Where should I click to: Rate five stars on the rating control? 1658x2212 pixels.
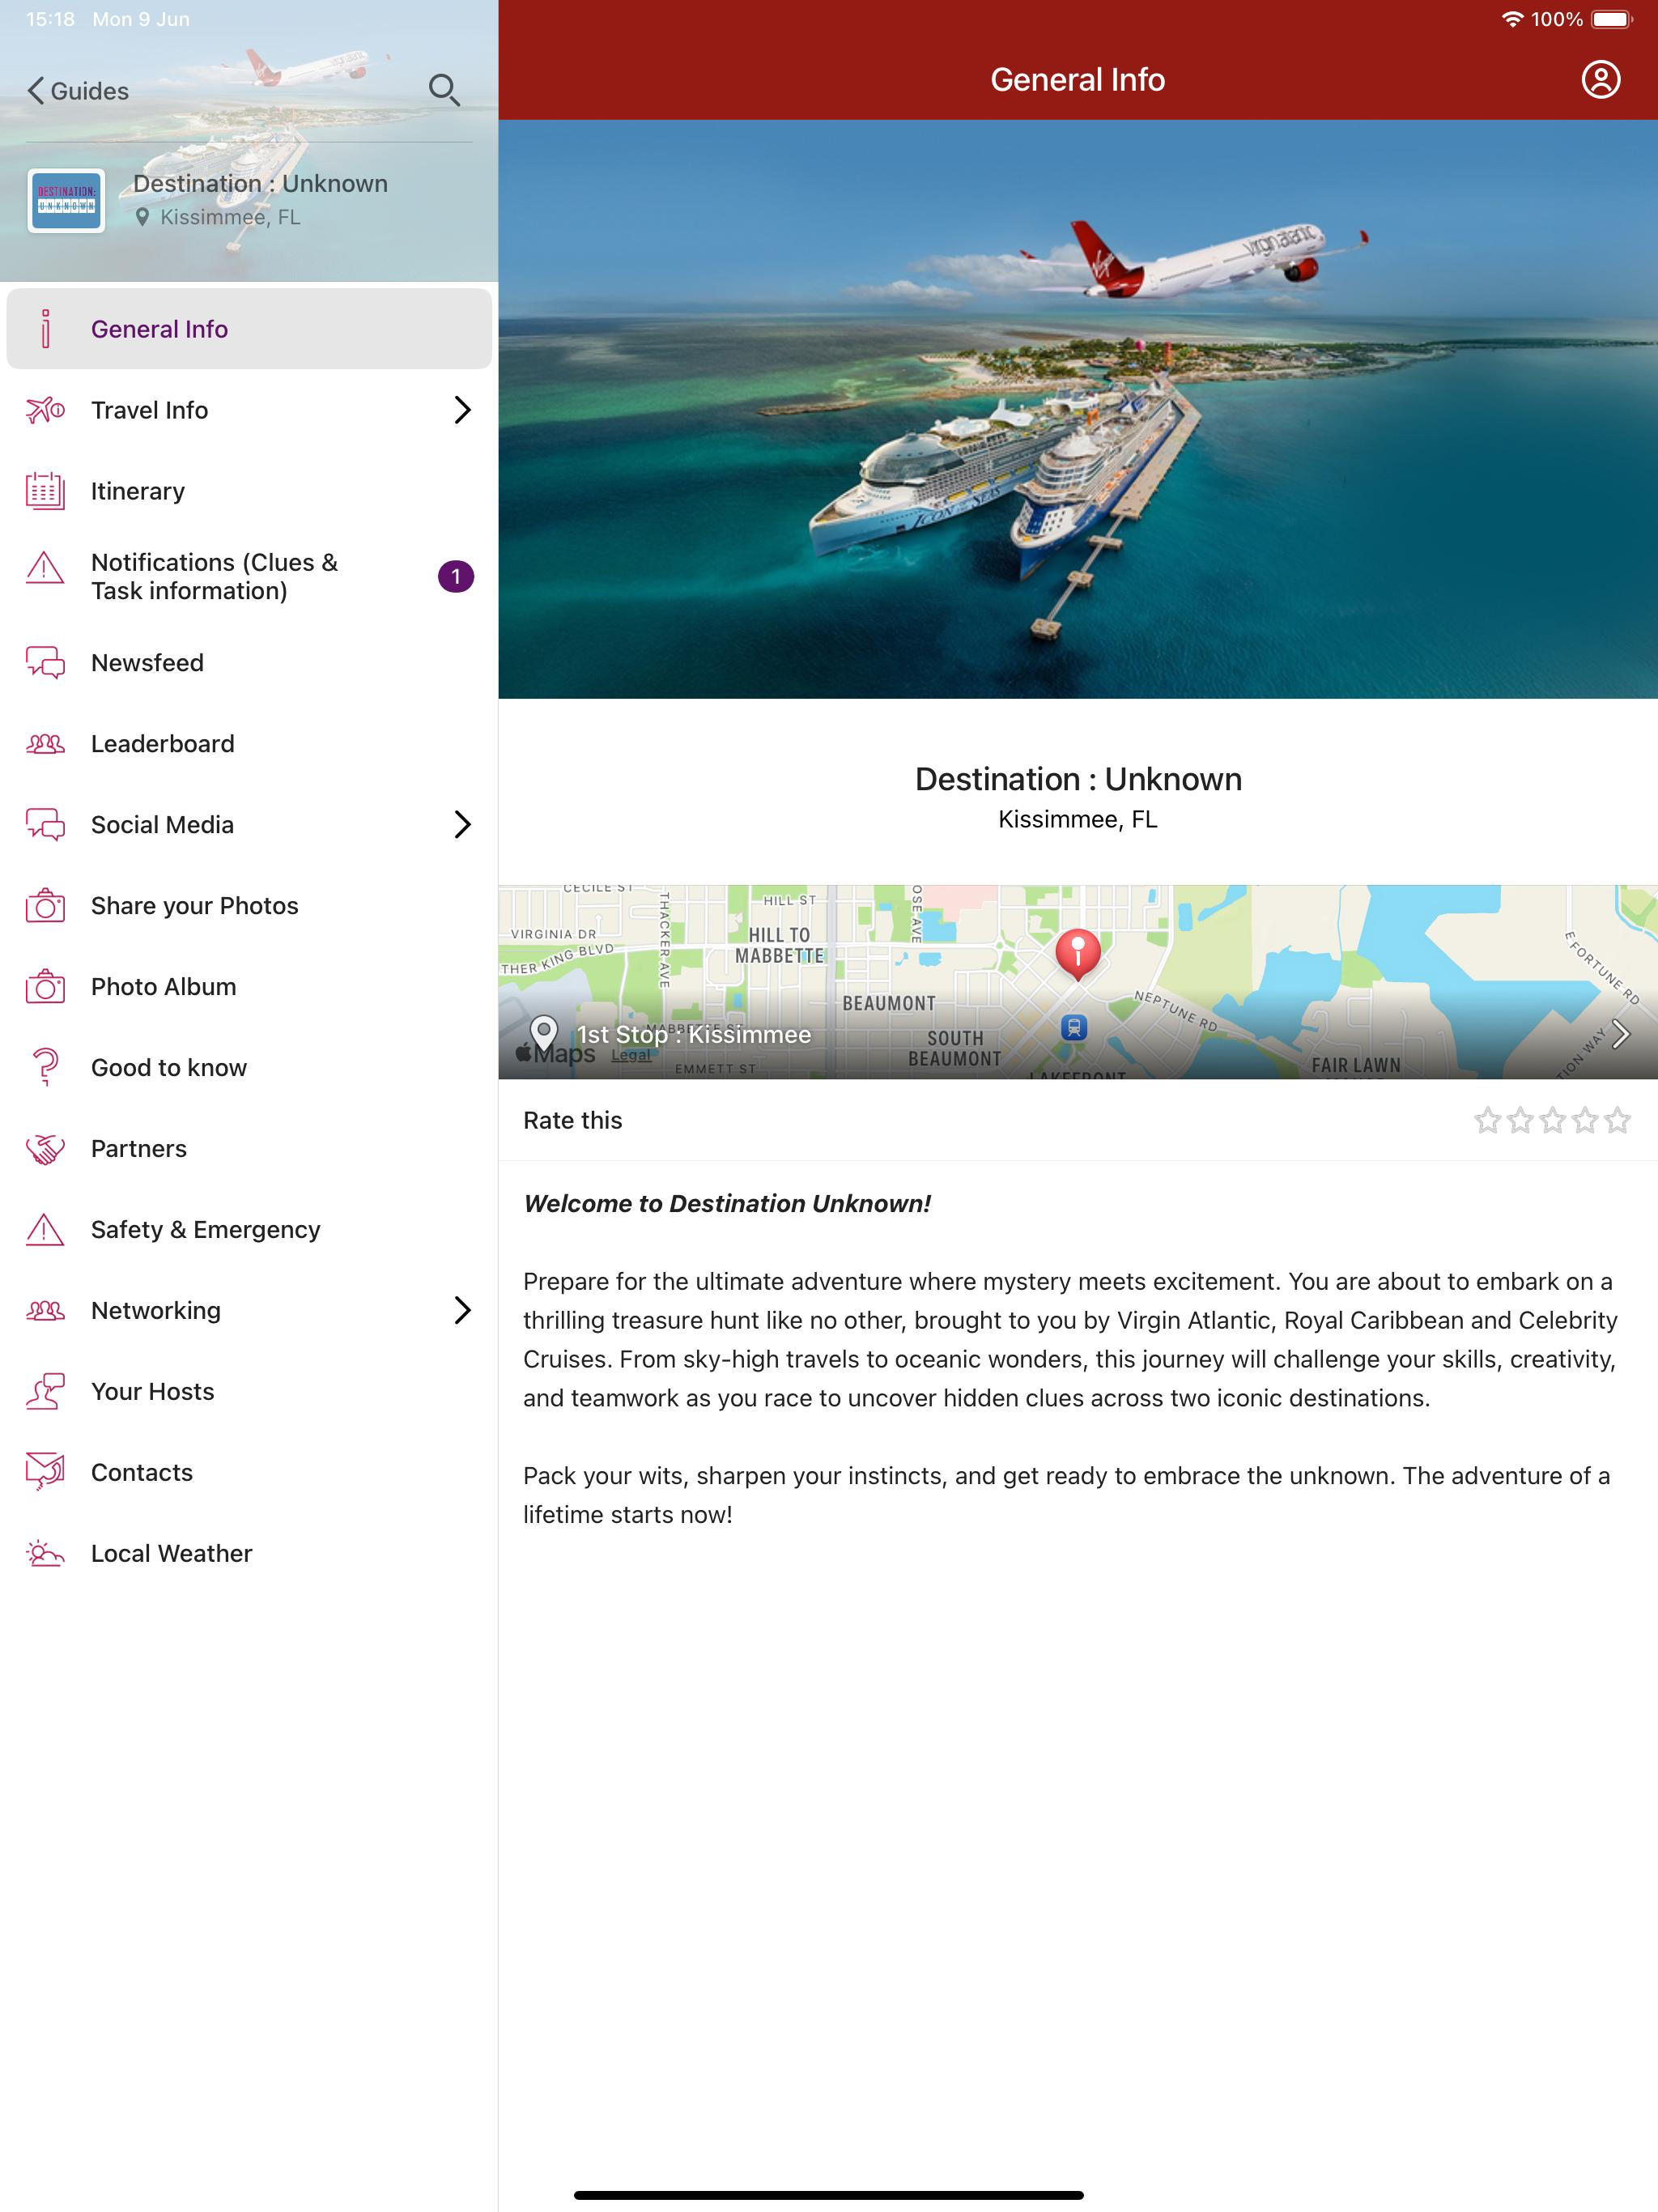pyautogui.click(x=1618, y=1121)
